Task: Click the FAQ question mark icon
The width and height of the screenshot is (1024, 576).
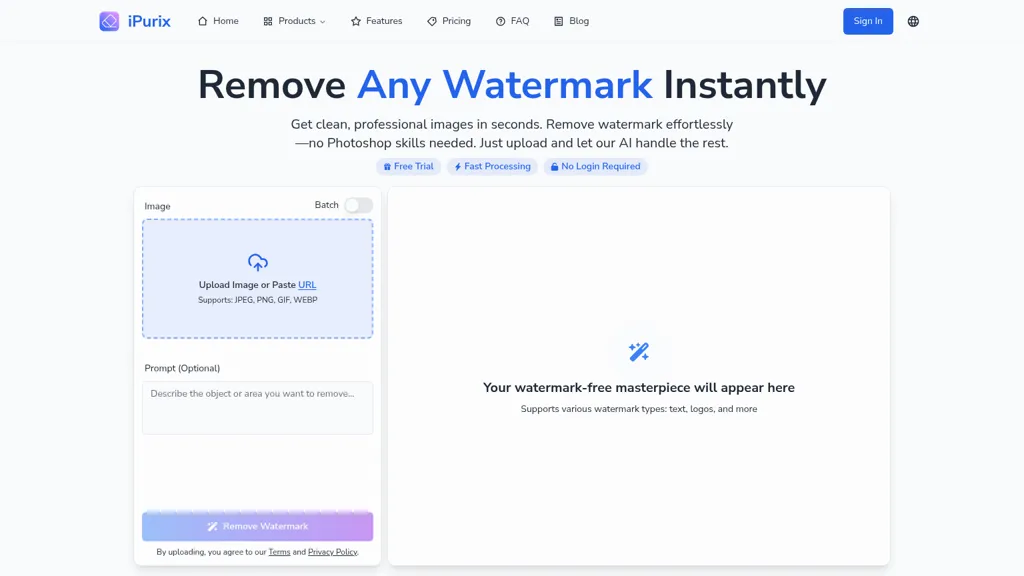Action: [x=500, y=21]
